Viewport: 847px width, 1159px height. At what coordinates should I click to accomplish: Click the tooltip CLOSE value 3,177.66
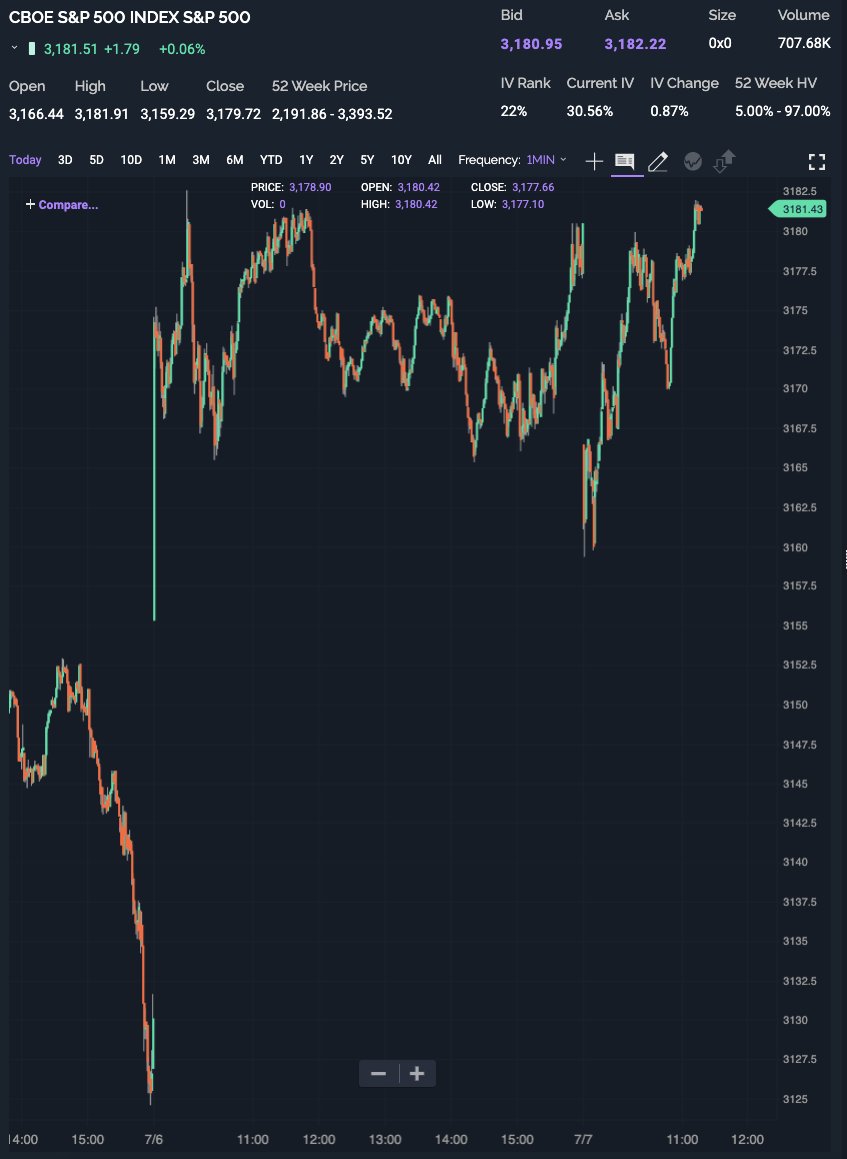[x=533, y=187]
